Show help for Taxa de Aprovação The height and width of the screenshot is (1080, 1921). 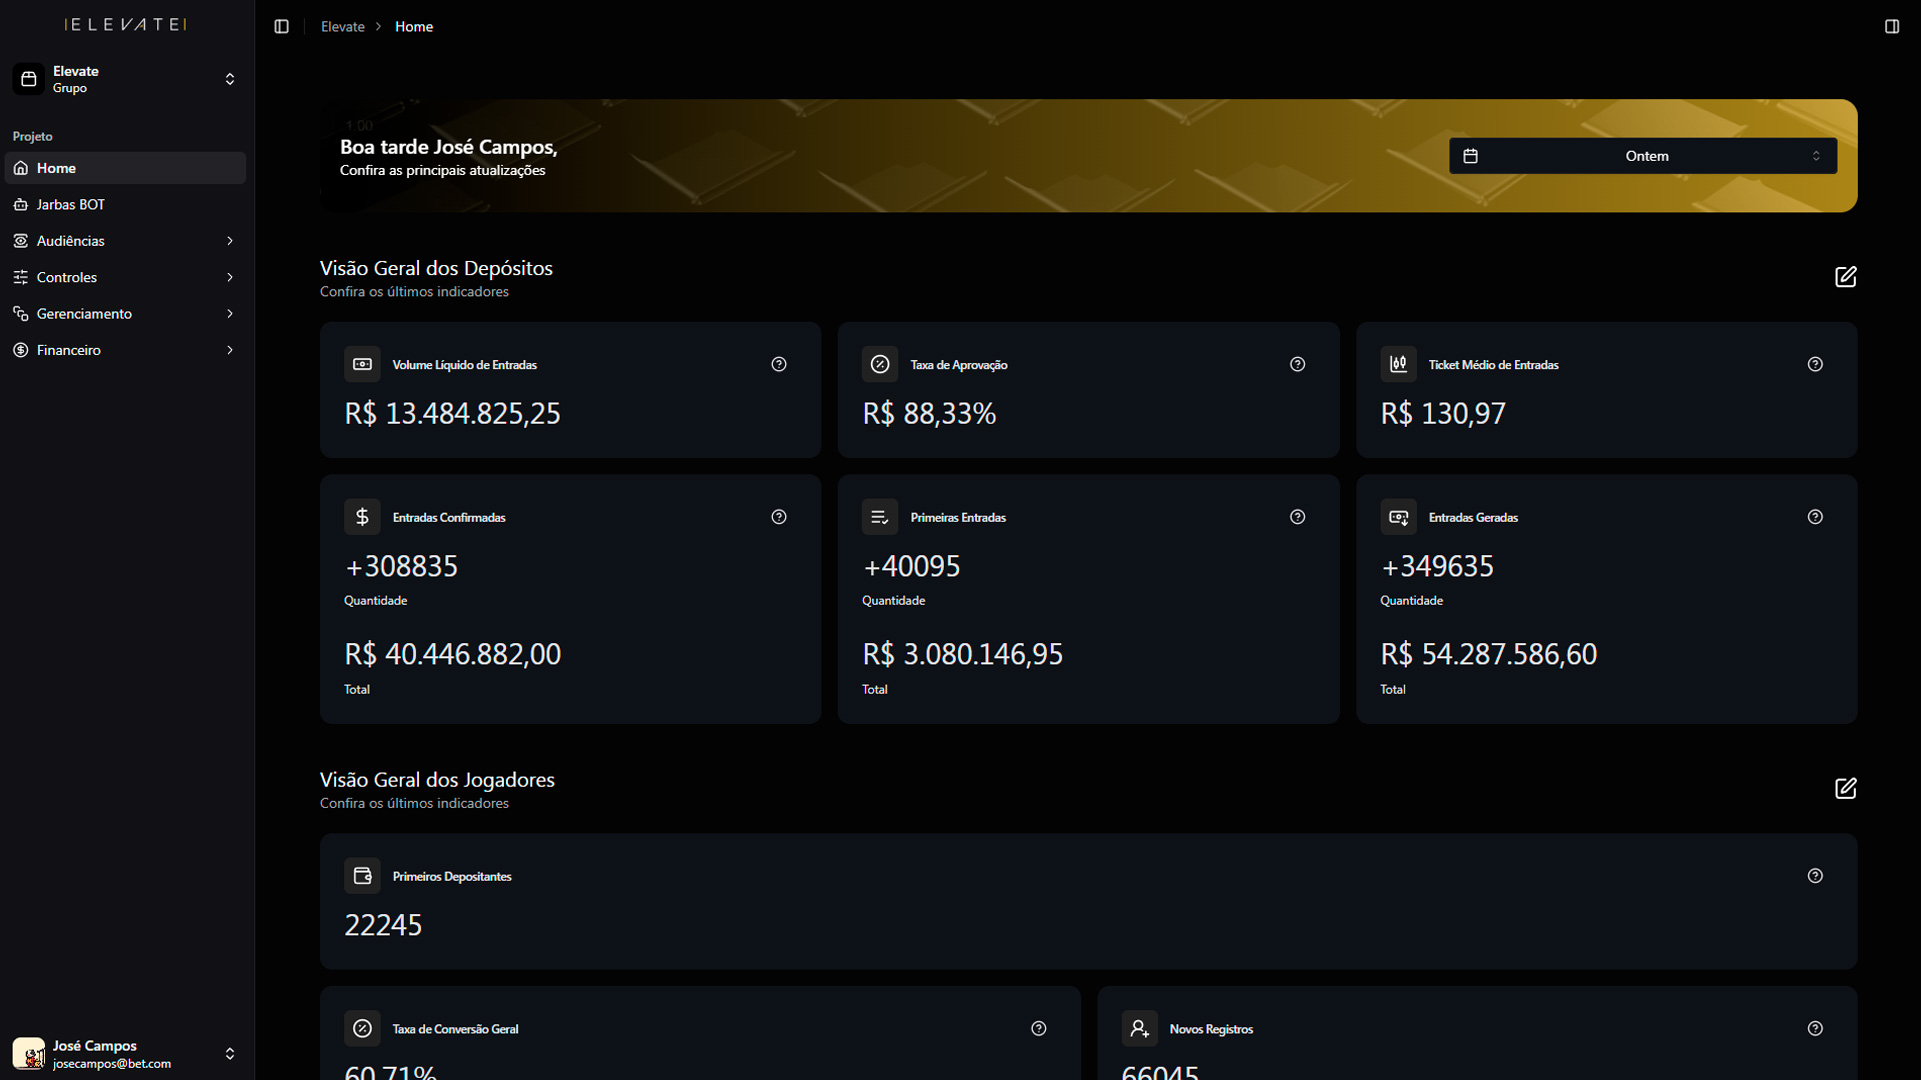(x=1297, y=364)
